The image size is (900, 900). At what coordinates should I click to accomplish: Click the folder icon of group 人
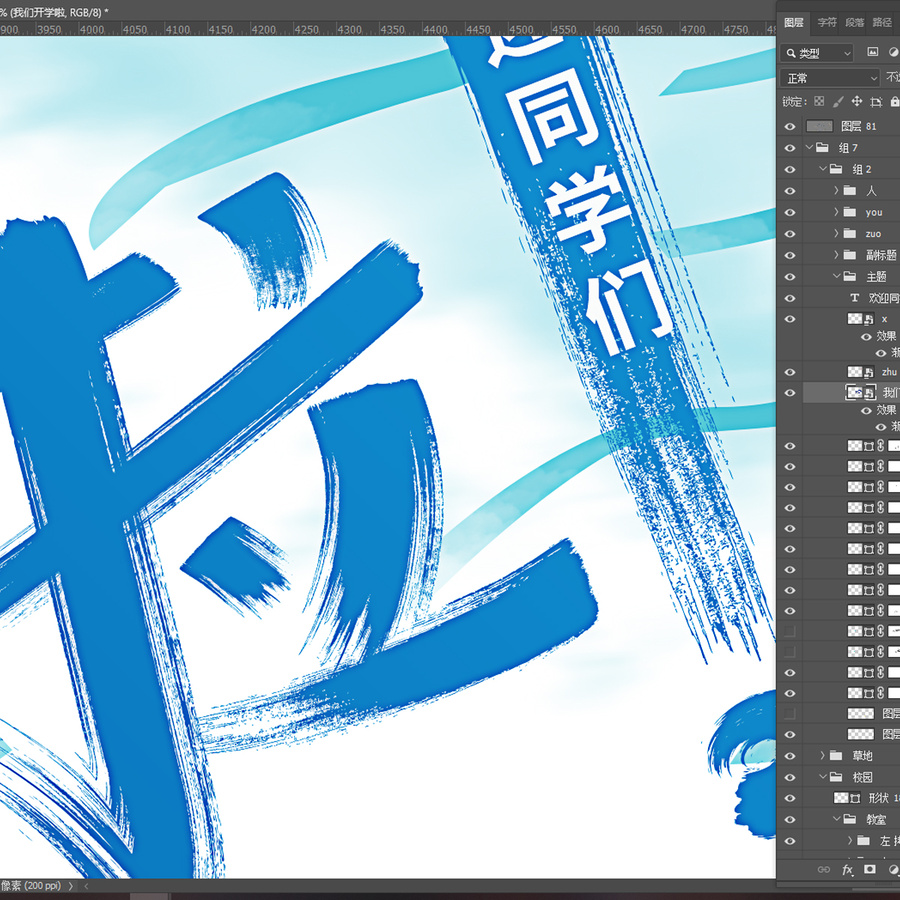(850, 191)
